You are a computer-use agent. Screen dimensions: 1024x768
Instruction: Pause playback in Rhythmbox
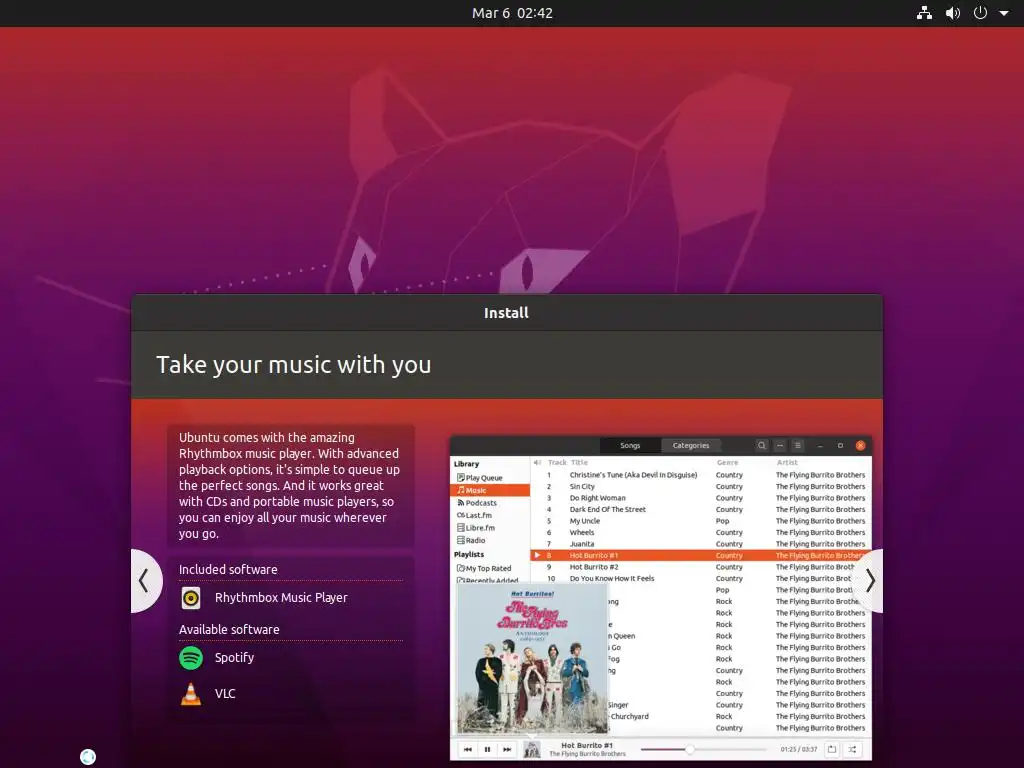pos(487,749)
